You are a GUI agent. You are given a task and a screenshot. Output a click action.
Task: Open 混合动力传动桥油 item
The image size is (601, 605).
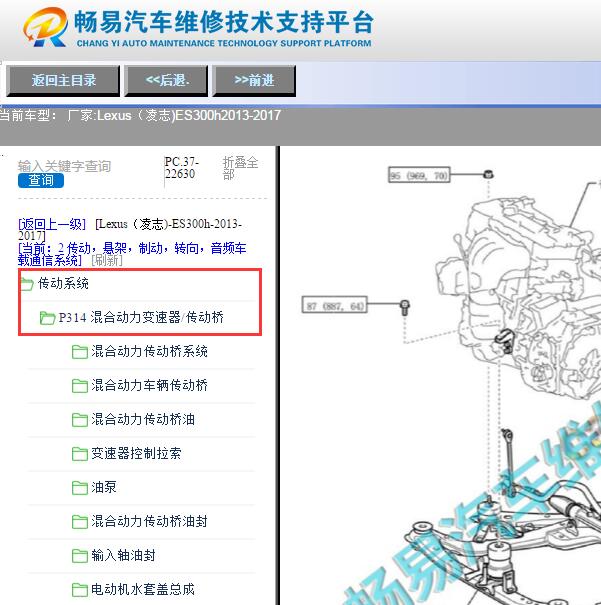pyautogui.click(x=143, y=419)
